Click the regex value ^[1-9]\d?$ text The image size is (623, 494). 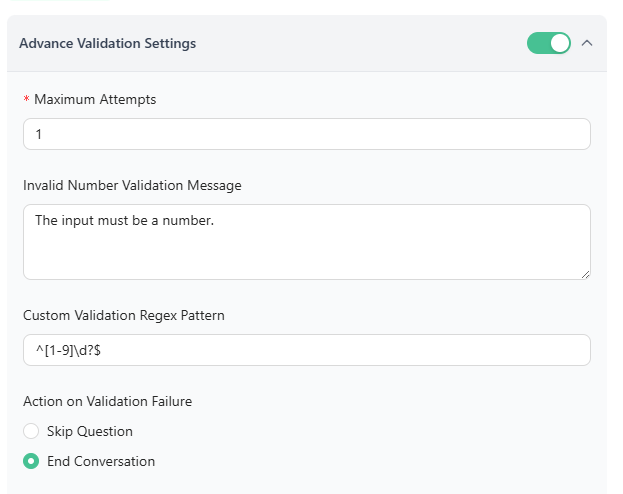tap(76, 350)
